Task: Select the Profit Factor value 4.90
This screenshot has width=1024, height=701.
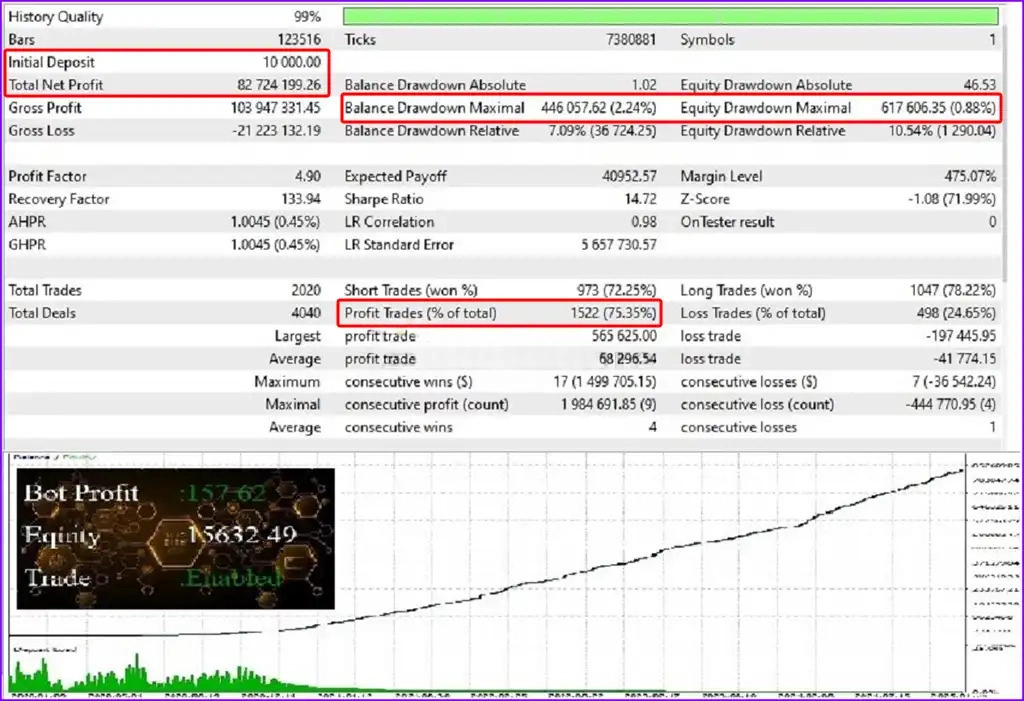Action: 305,176
